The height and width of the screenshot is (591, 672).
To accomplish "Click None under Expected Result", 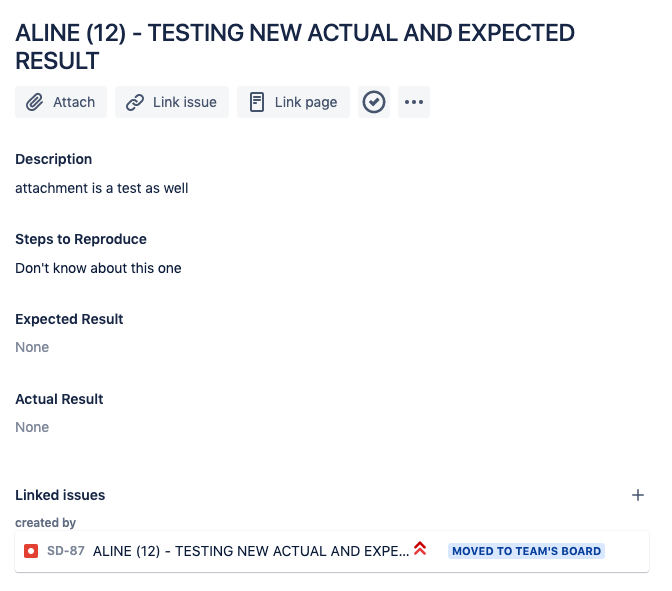I will coord(32,347).
